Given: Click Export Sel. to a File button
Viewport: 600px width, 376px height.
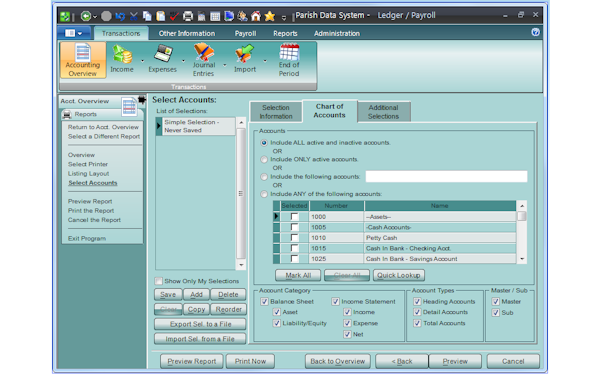Looking at the screenshot, I should coord(200,324).
